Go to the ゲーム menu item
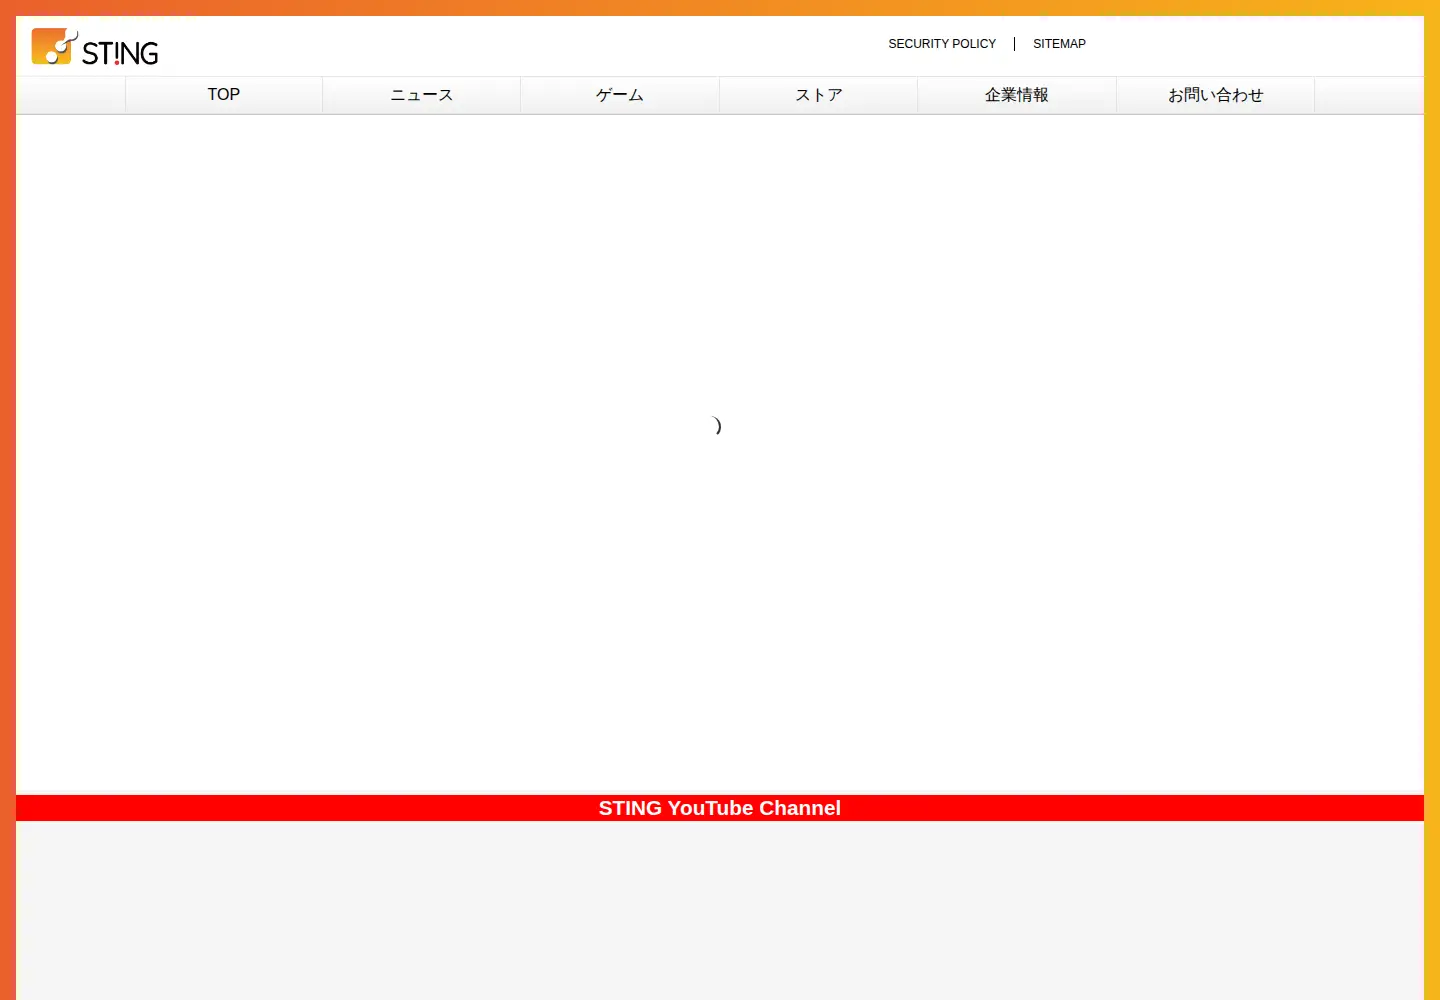Viewport: 1440px width, 1000px height. point(620,95)
